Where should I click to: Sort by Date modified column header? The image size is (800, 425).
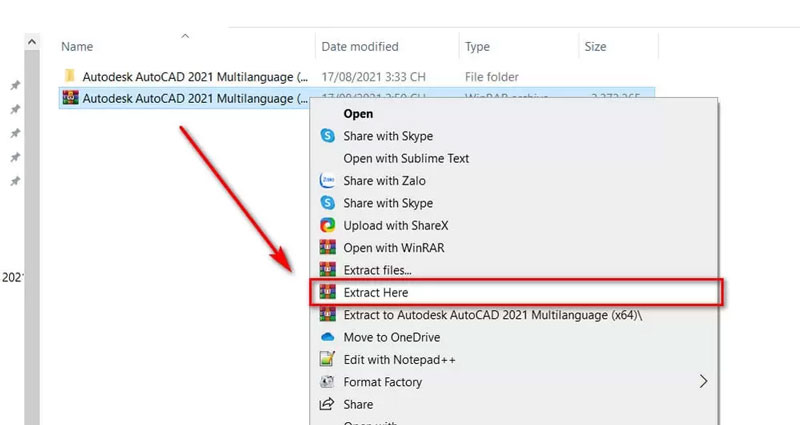360,46
